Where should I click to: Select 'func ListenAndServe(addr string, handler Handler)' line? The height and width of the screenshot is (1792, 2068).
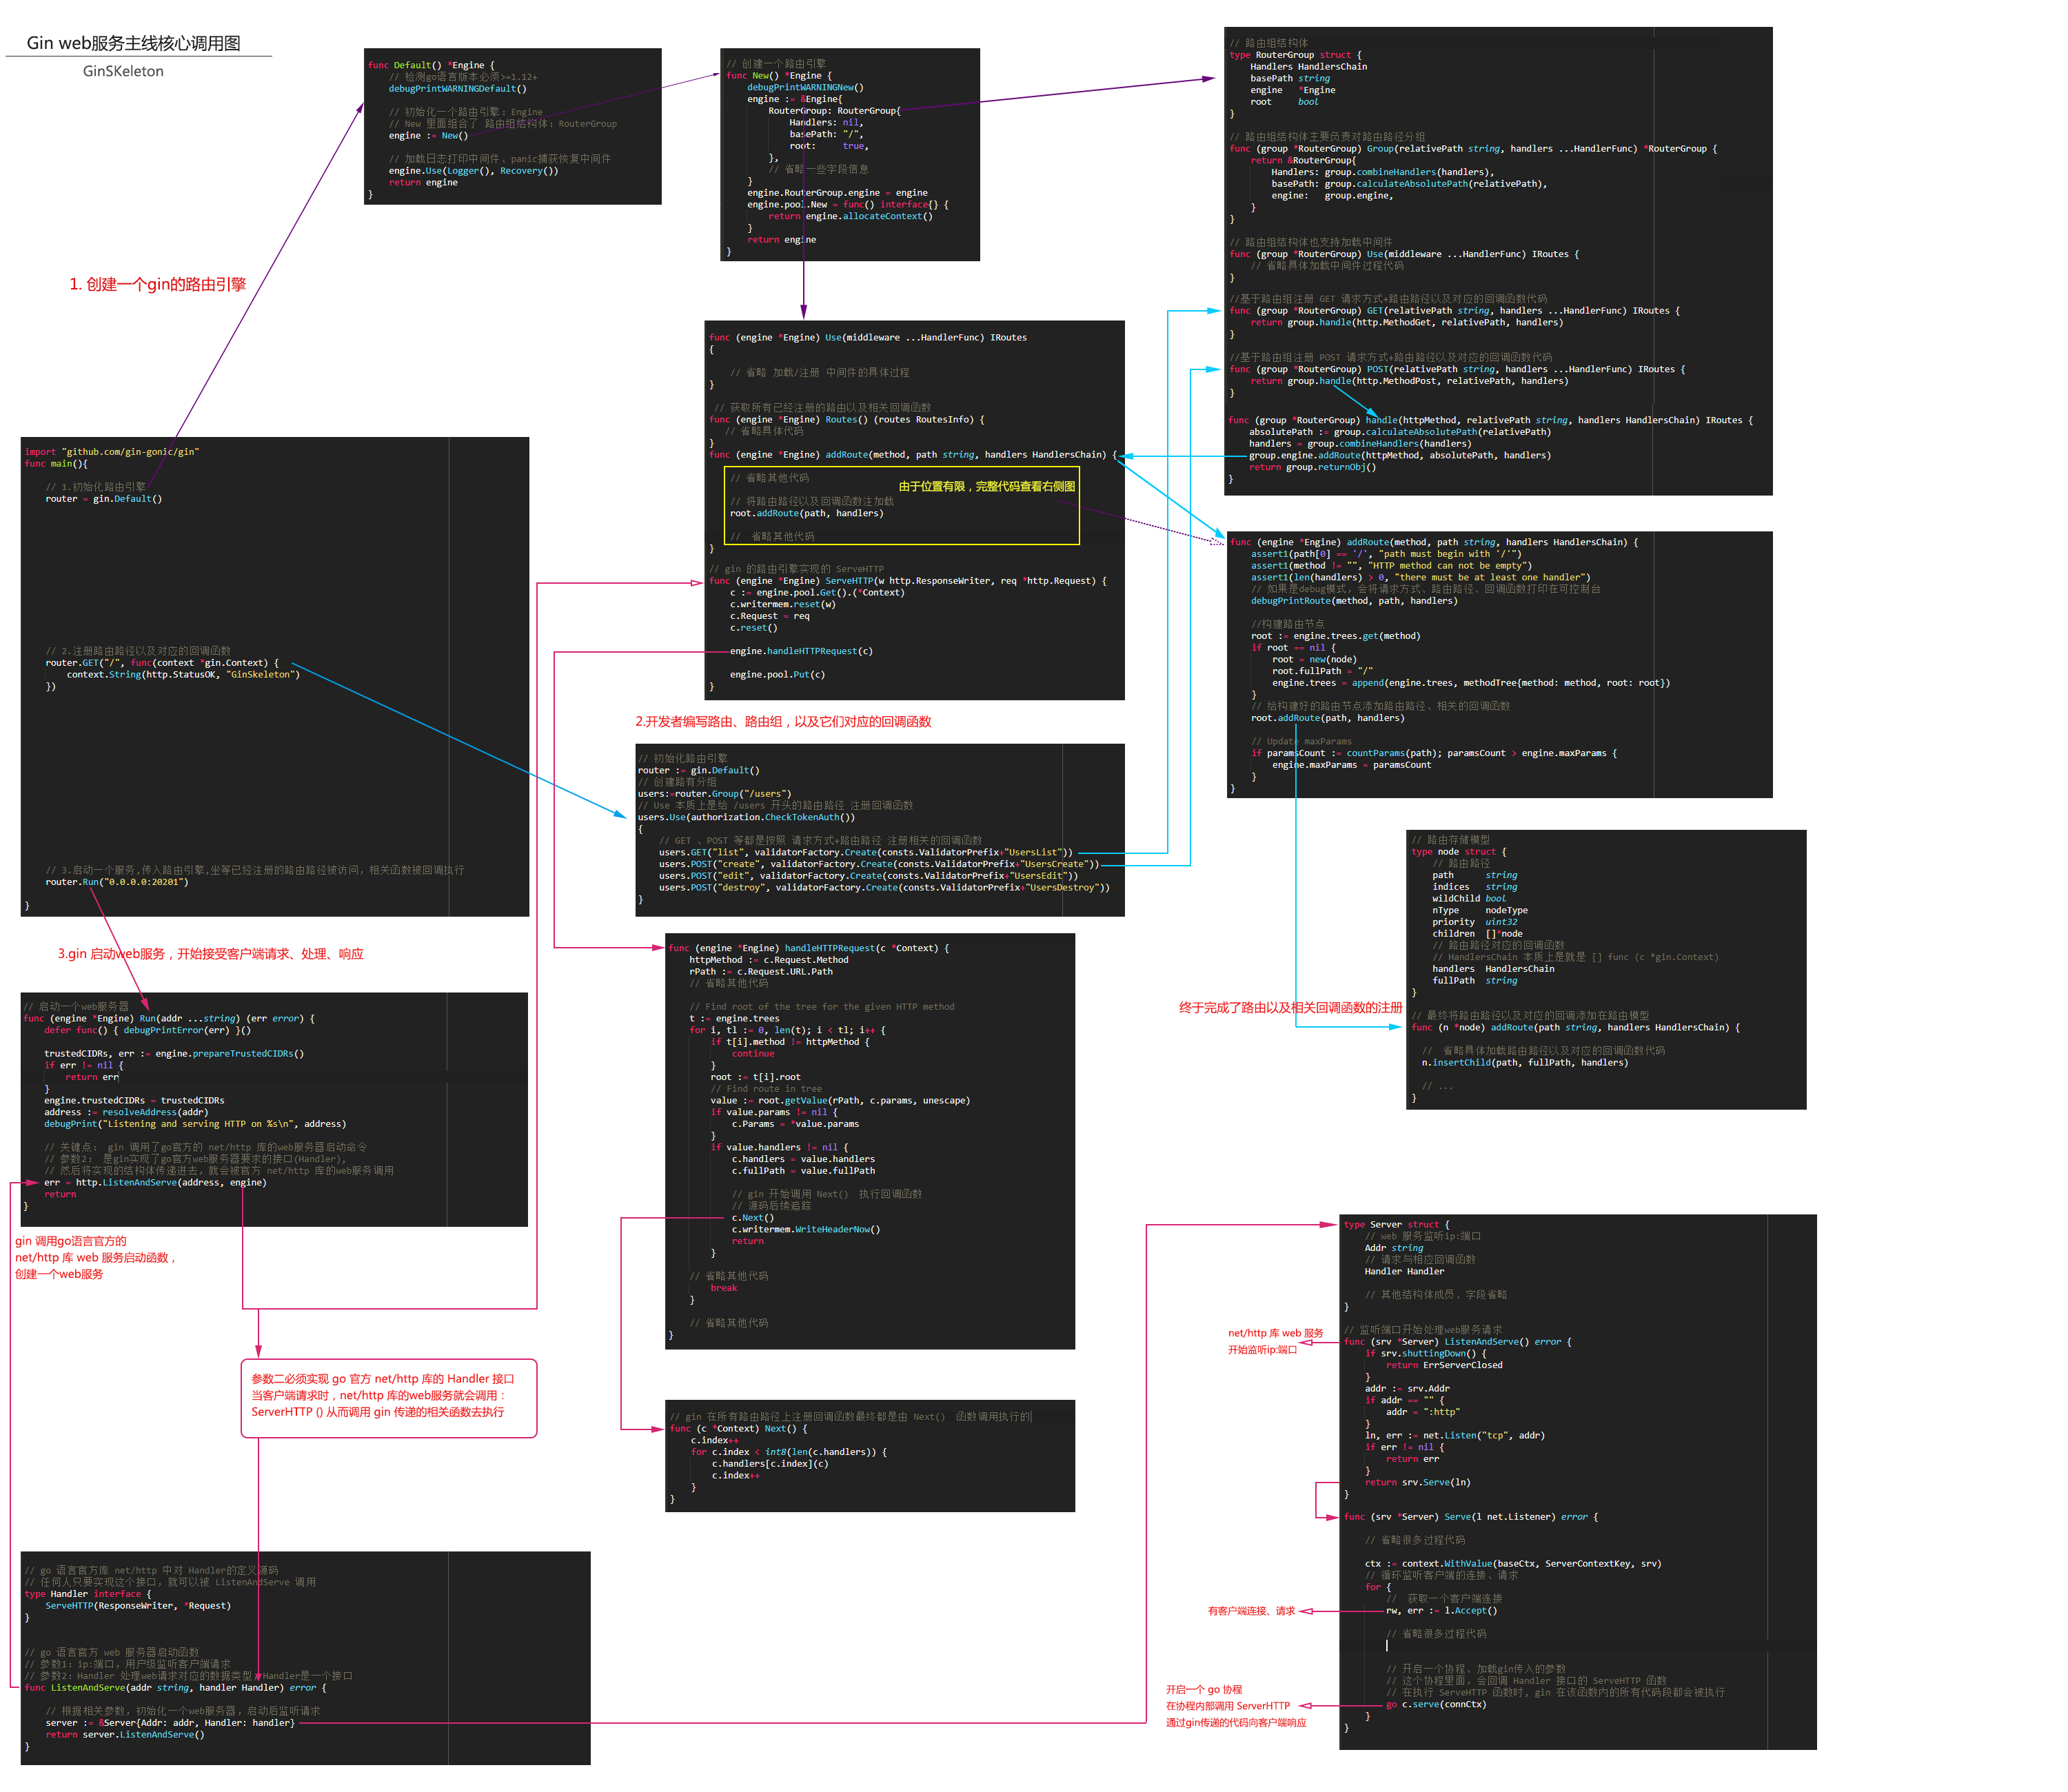(175, 1687)
